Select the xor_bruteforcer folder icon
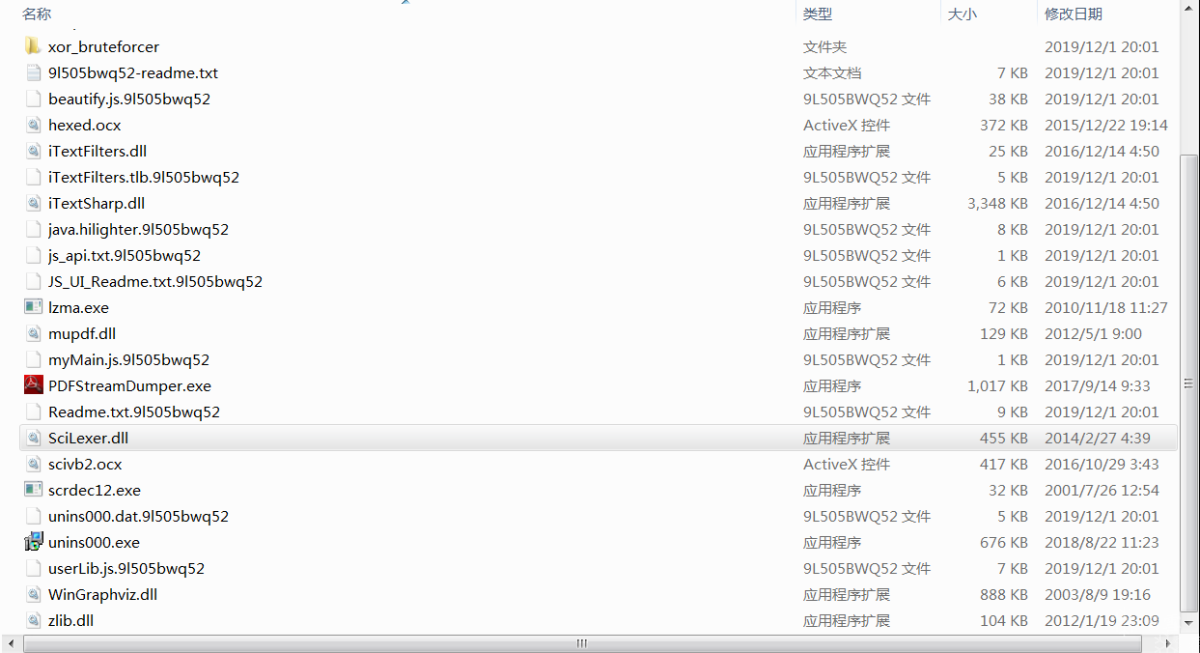This screenshot has width=1200, height=653. pos(33,46)
